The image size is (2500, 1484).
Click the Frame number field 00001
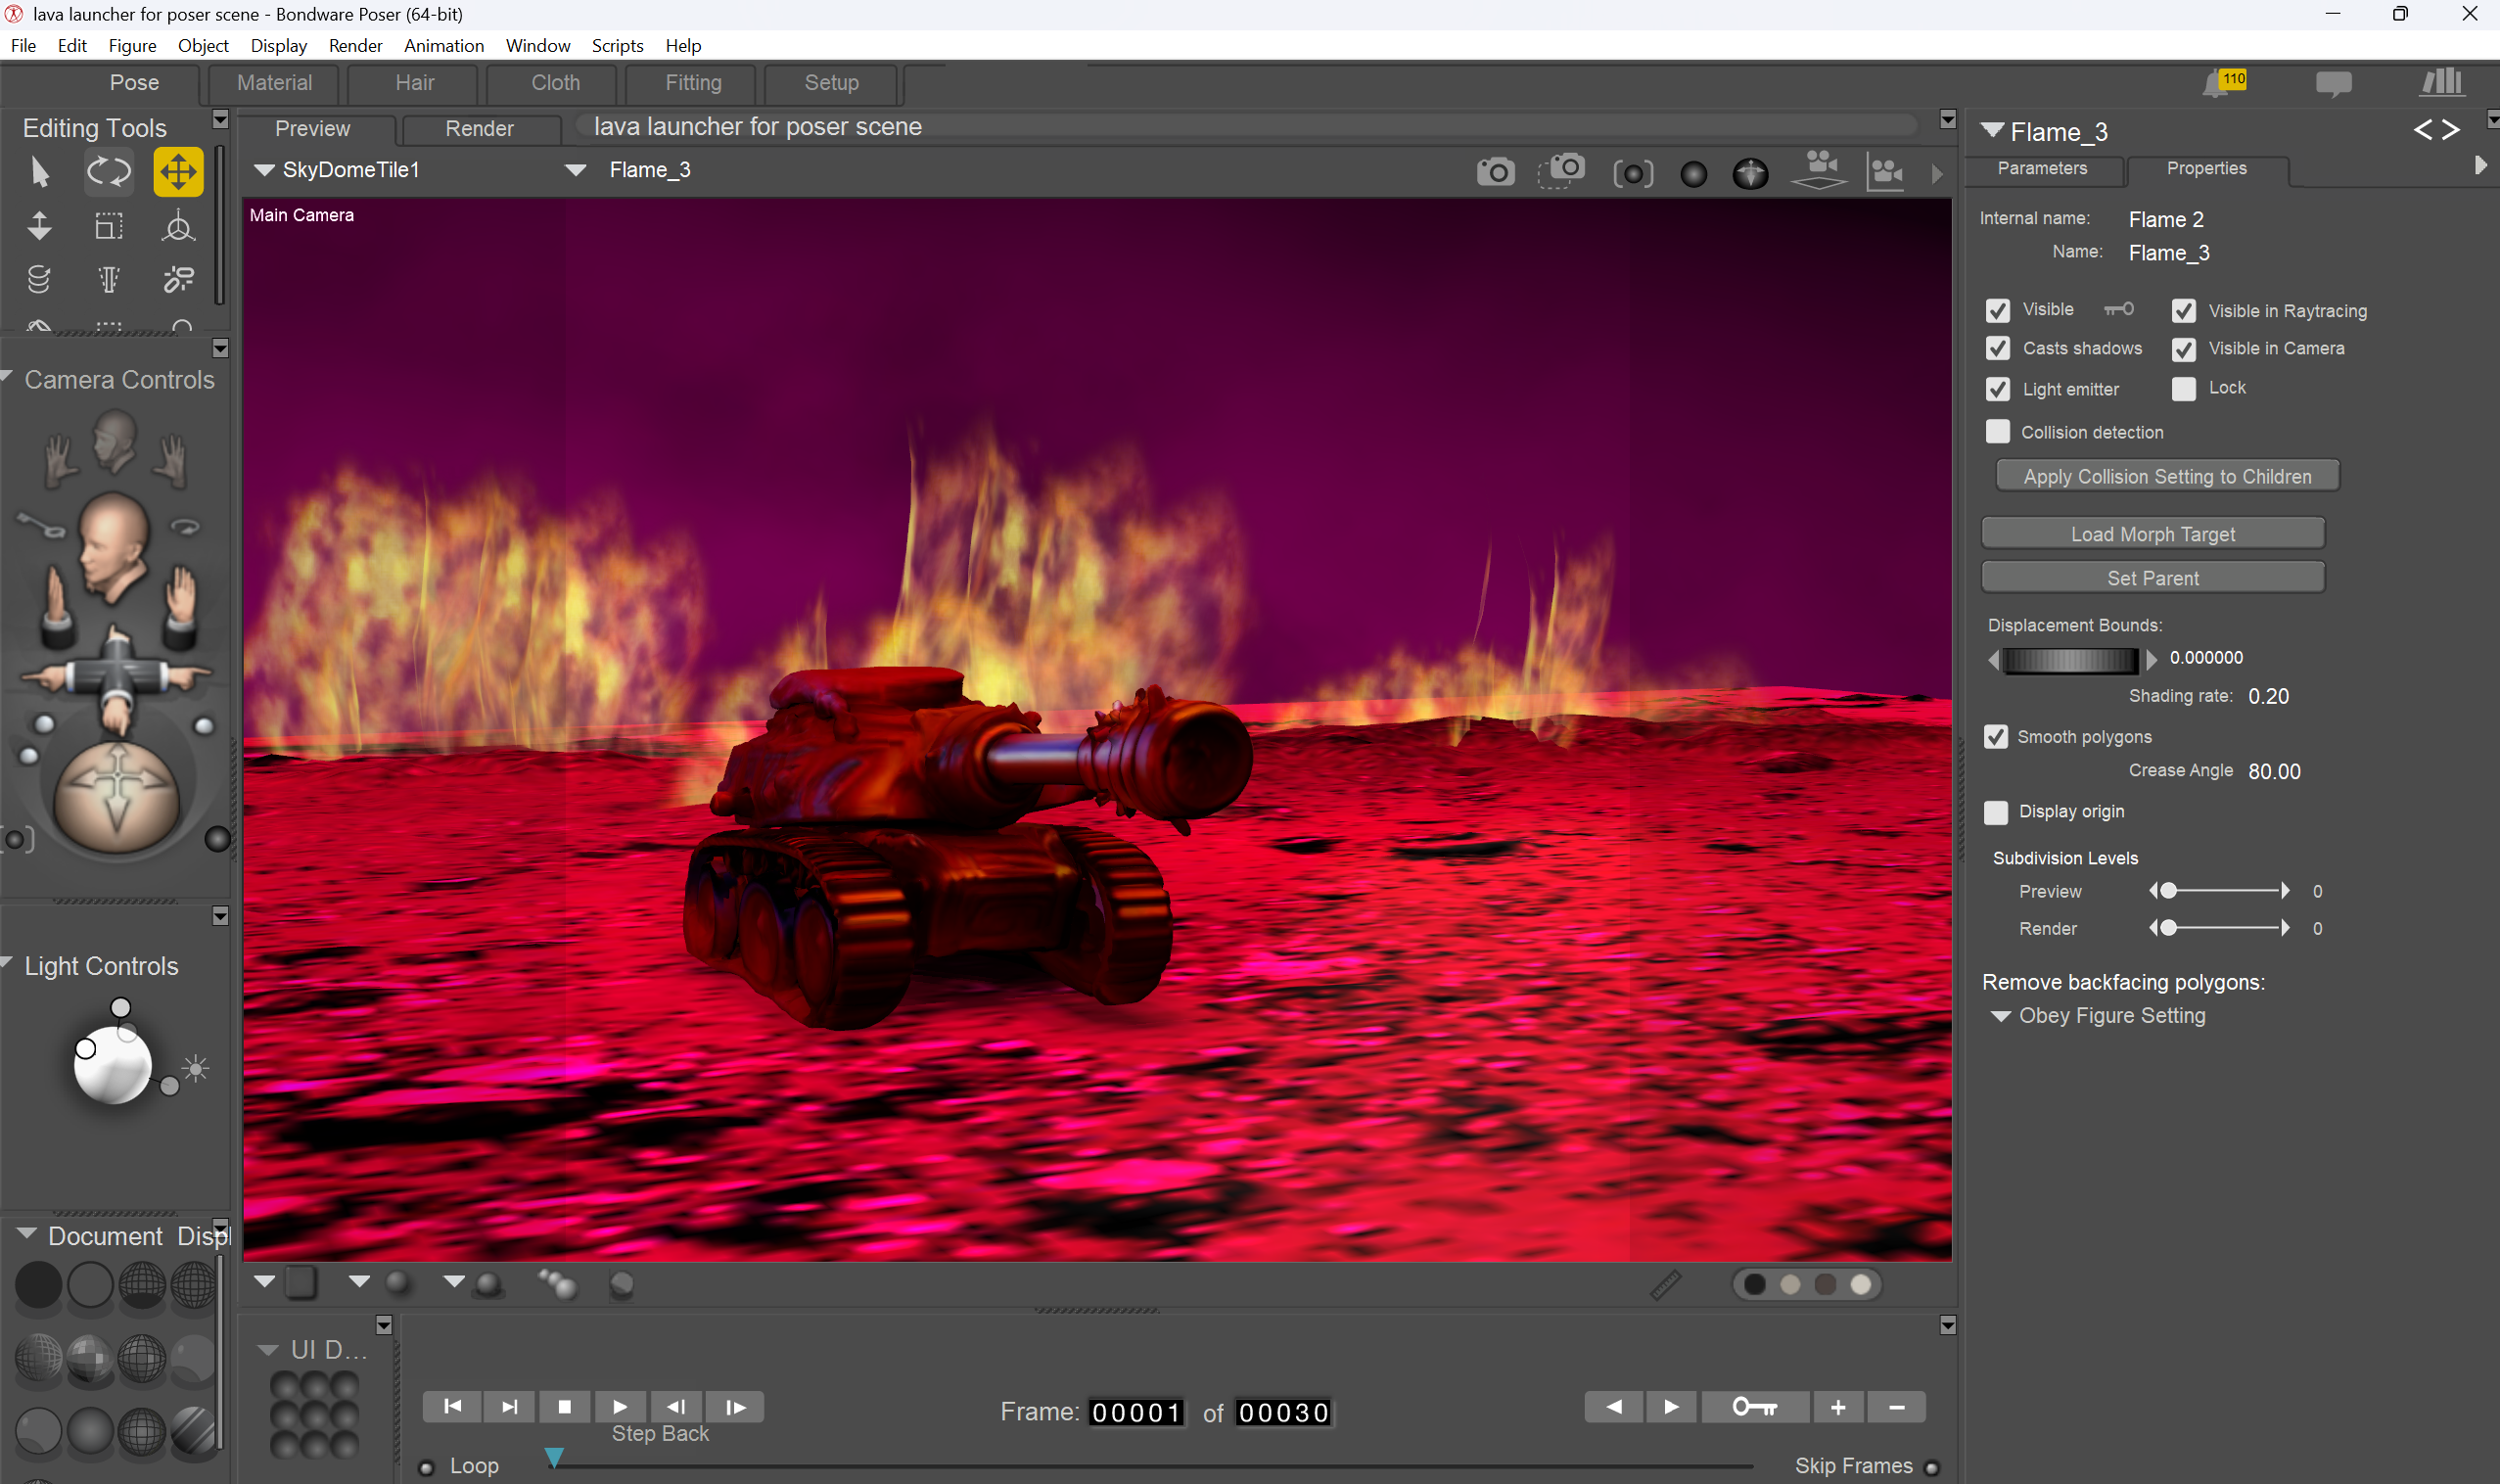[1135, 1412]
